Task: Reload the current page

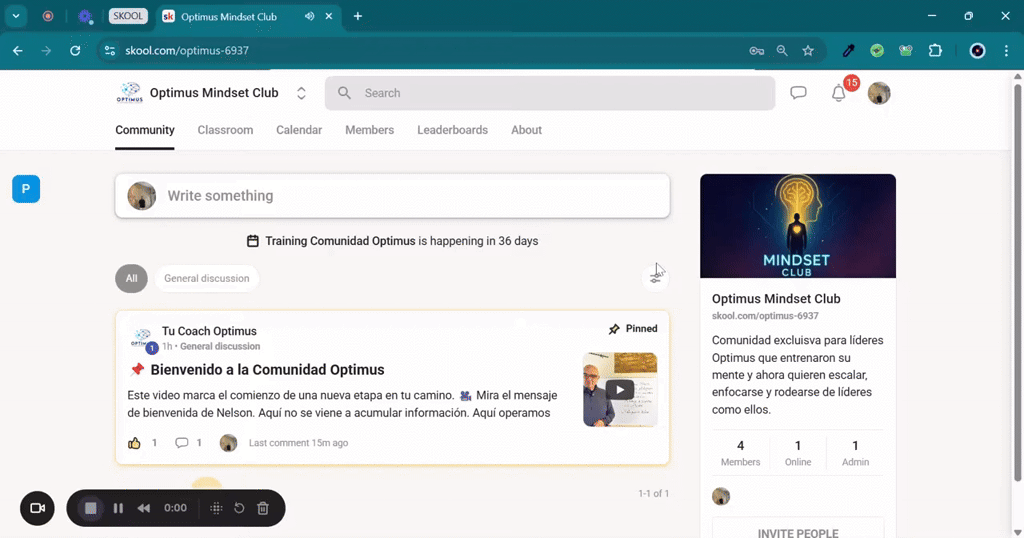Action: click(75, 50)
